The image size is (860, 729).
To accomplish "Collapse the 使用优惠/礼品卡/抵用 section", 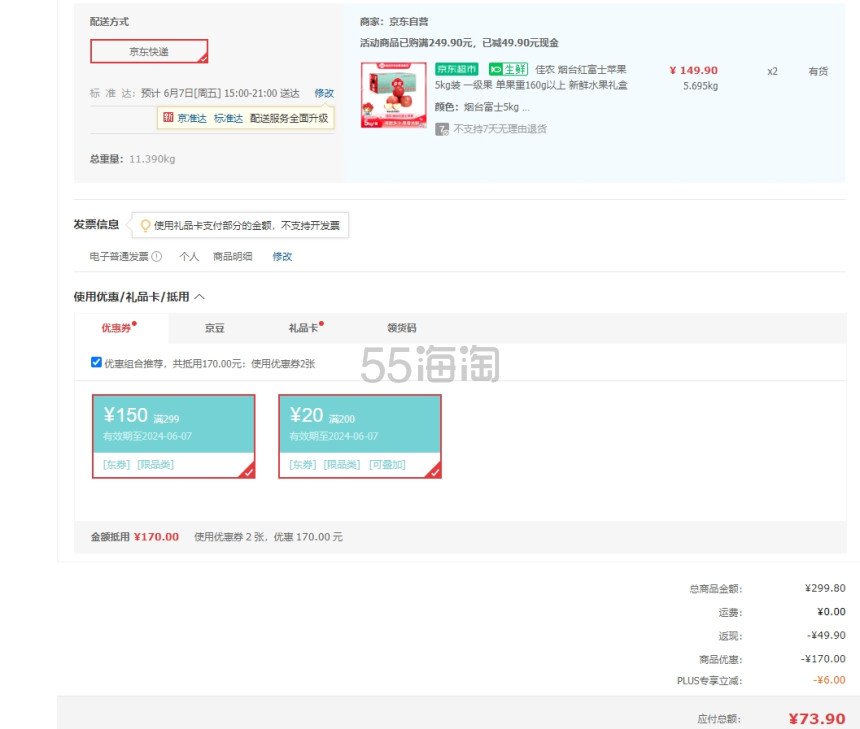I will click(200, 297).
